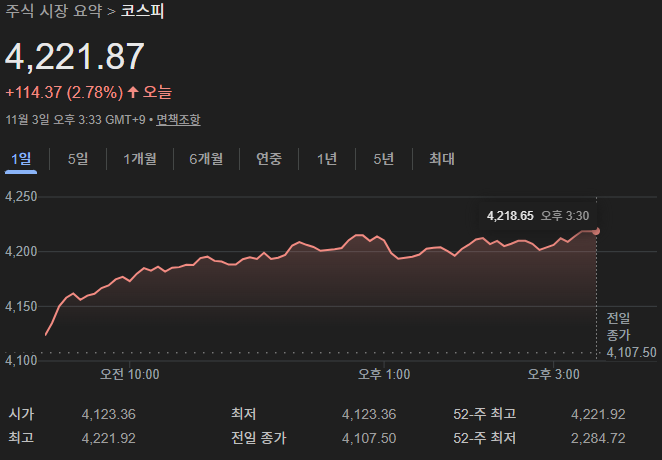
Task: Open the 1개월 chart range
Action: (140, 159)
